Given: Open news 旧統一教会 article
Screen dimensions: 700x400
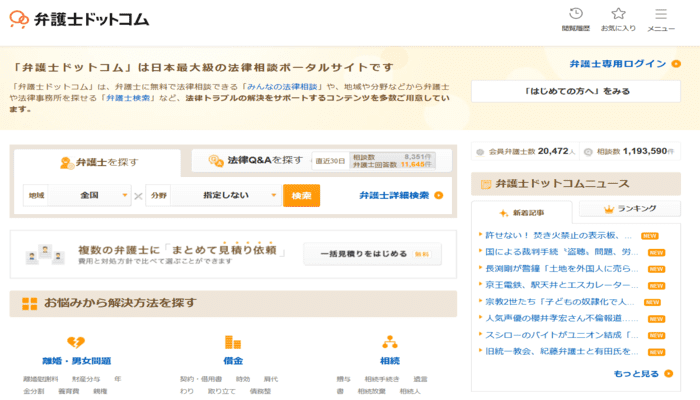Looking at the screenshot, I should pos(562,351).
